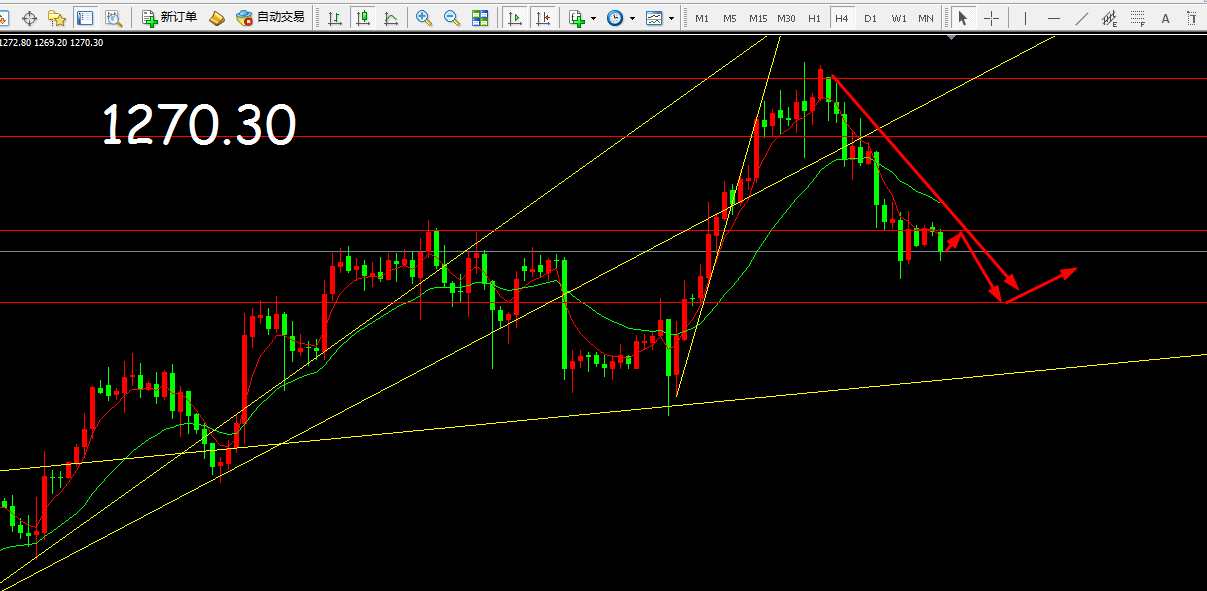Switch chart to line chart mode
Image resolution: width=1207 pixels, height=591 pixels.
coord(390,18)
